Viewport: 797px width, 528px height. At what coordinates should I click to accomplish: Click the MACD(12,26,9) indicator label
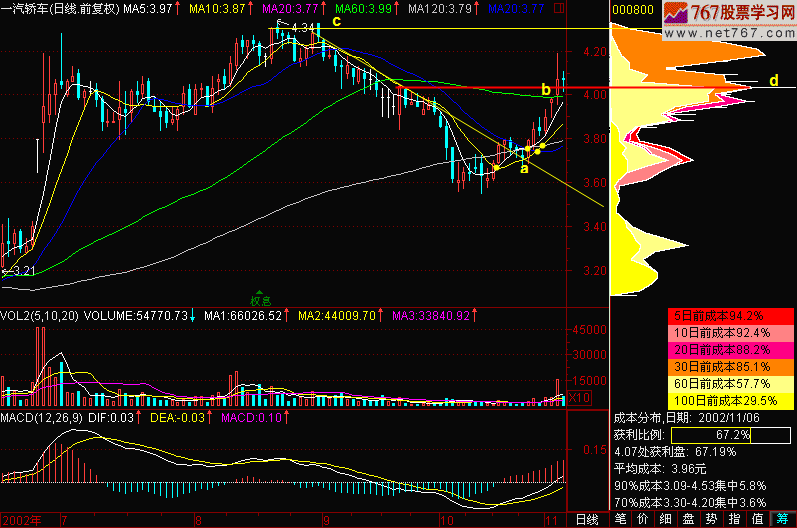point(42,416)
